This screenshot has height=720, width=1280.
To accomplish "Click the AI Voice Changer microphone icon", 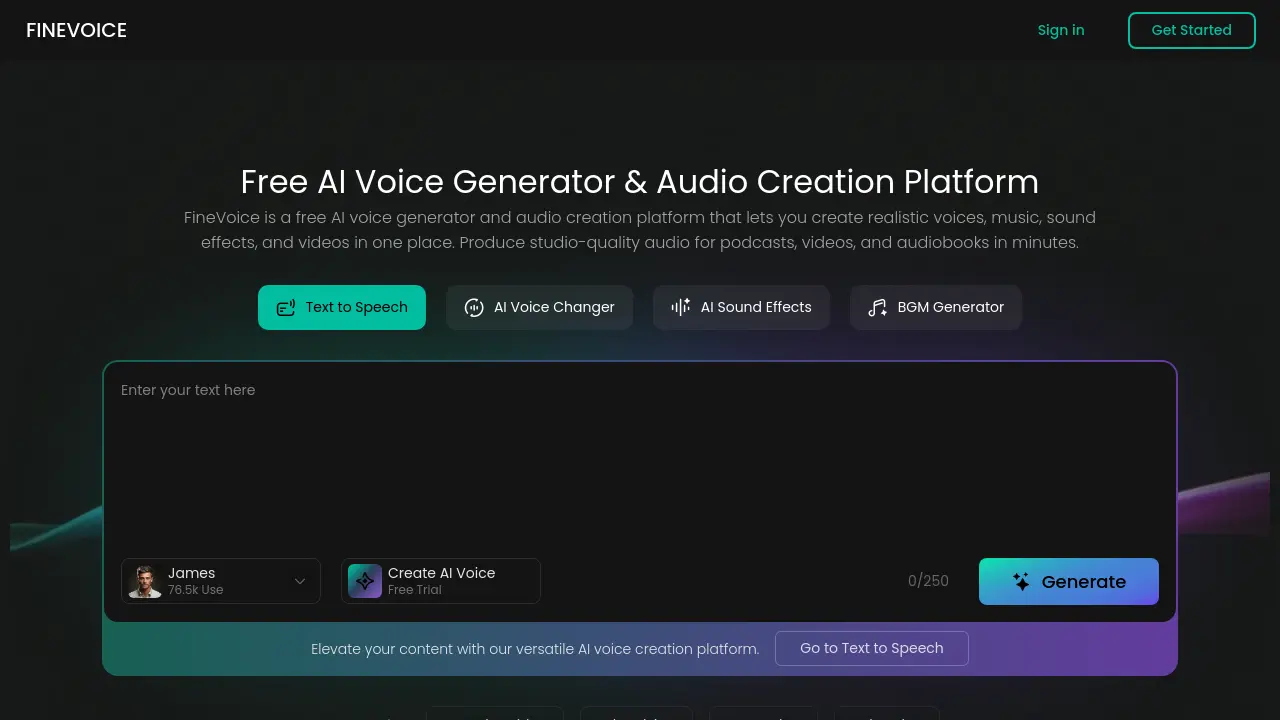I will pyautogui.click(x=474, y=307).
